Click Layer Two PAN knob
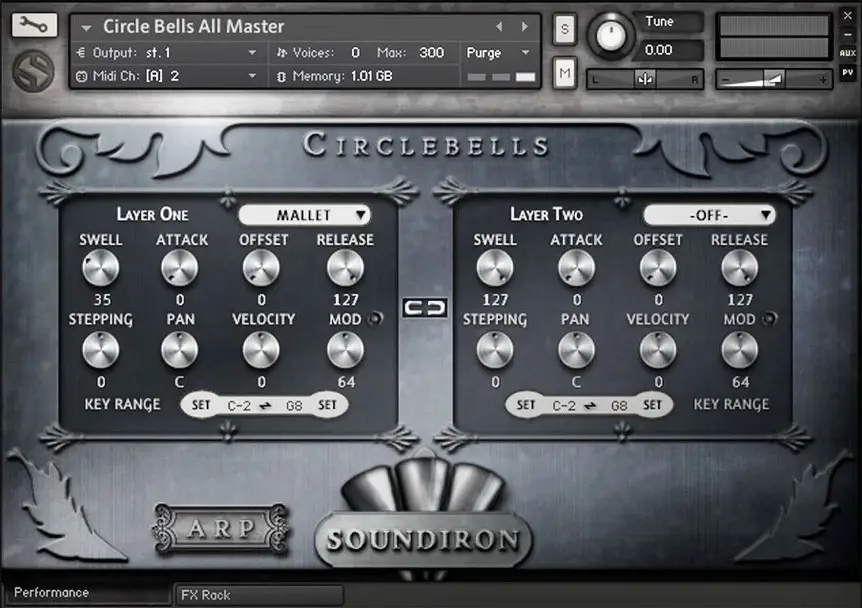This screenshot has width=862, height=608. tap(577, 350)
